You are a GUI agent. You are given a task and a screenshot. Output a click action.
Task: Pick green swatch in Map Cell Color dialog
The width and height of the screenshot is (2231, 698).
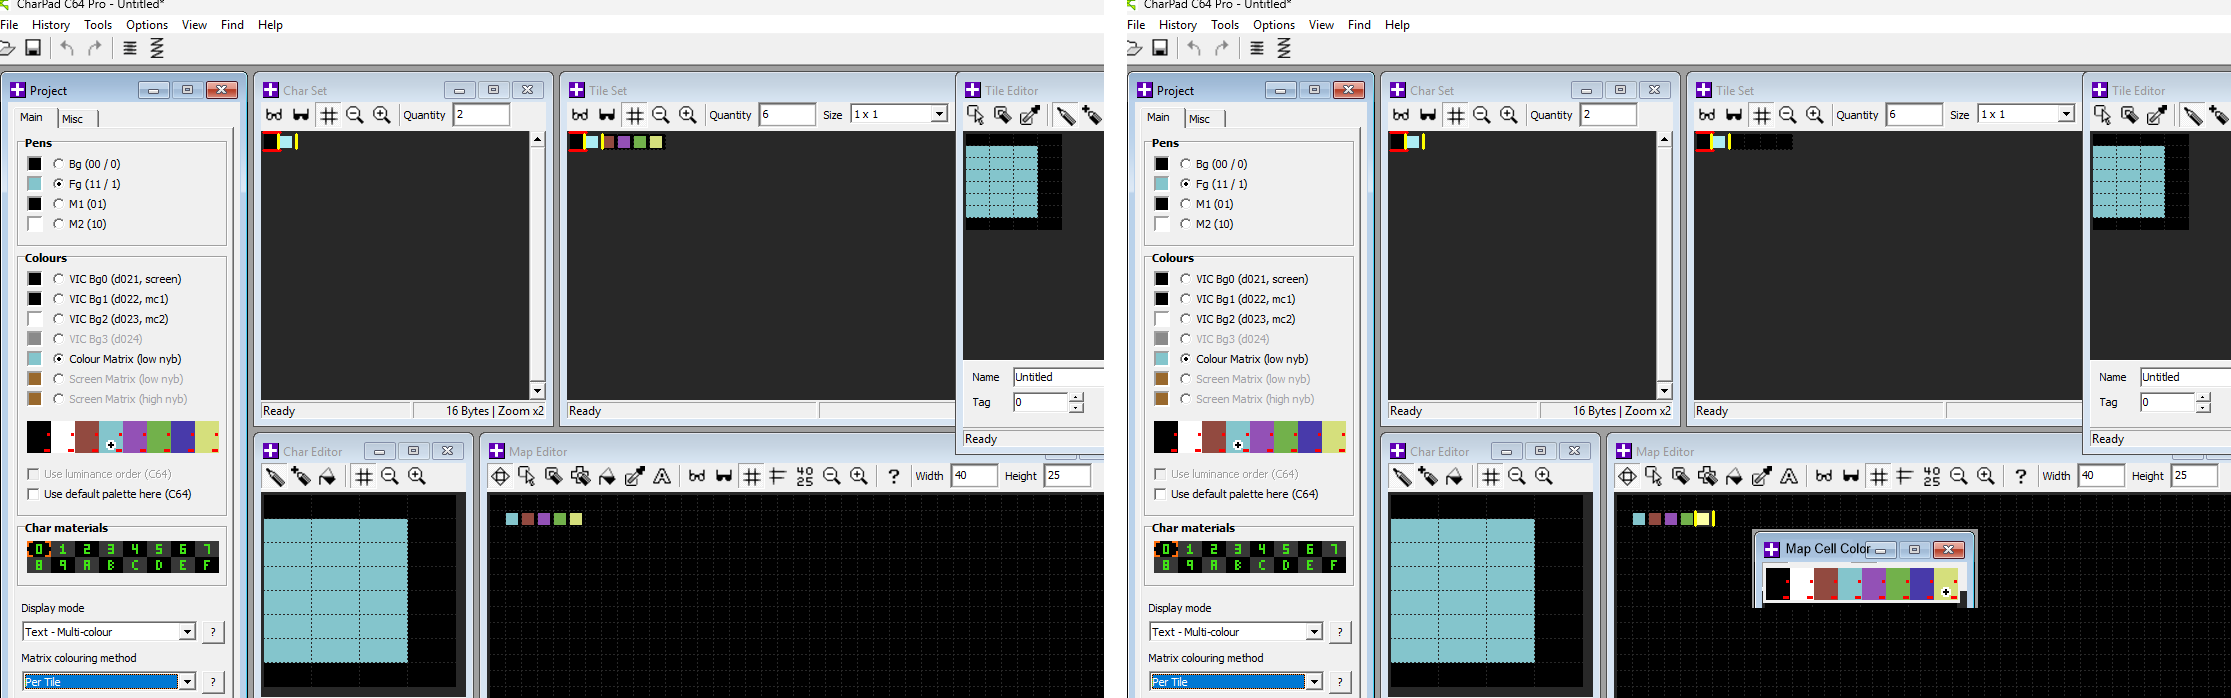coord(1897,584)
